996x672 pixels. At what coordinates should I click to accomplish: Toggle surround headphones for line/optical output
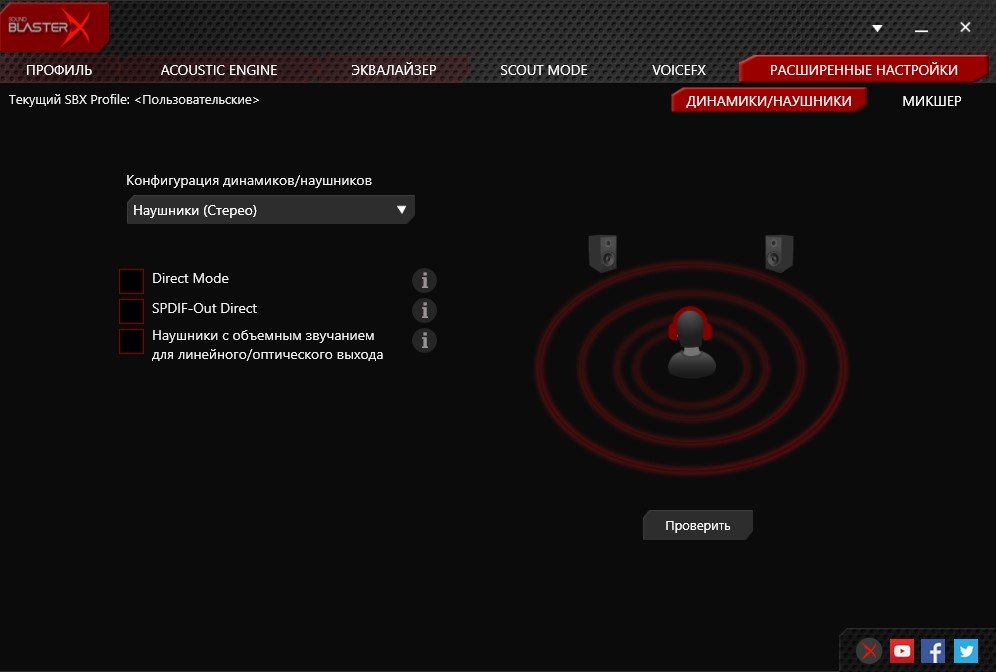tap(131, 341)
